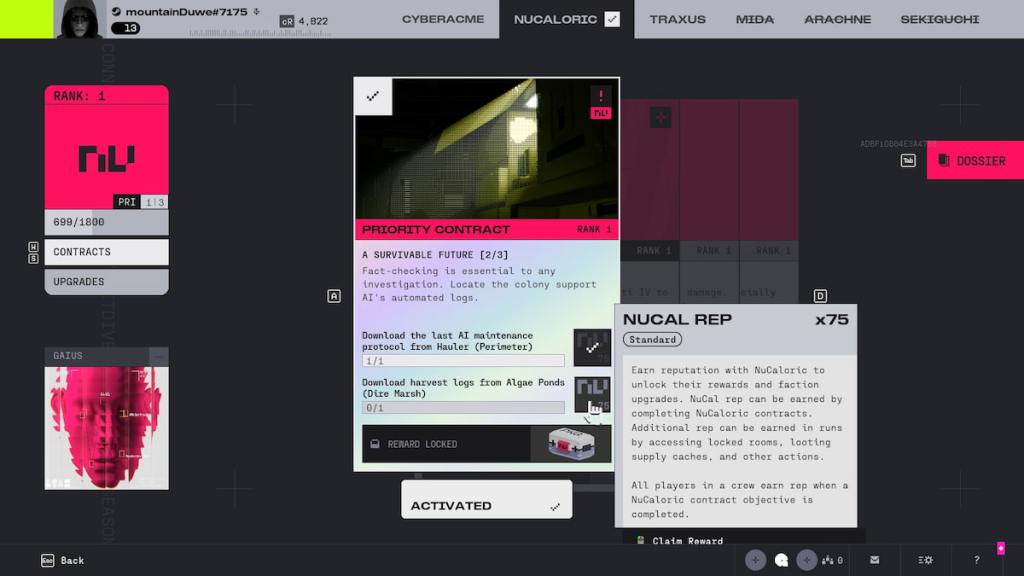Image resolution: width=1024 pixels, height=576 pixels.
Task: Open the UPGRADES section
Action: coord(106,282)
